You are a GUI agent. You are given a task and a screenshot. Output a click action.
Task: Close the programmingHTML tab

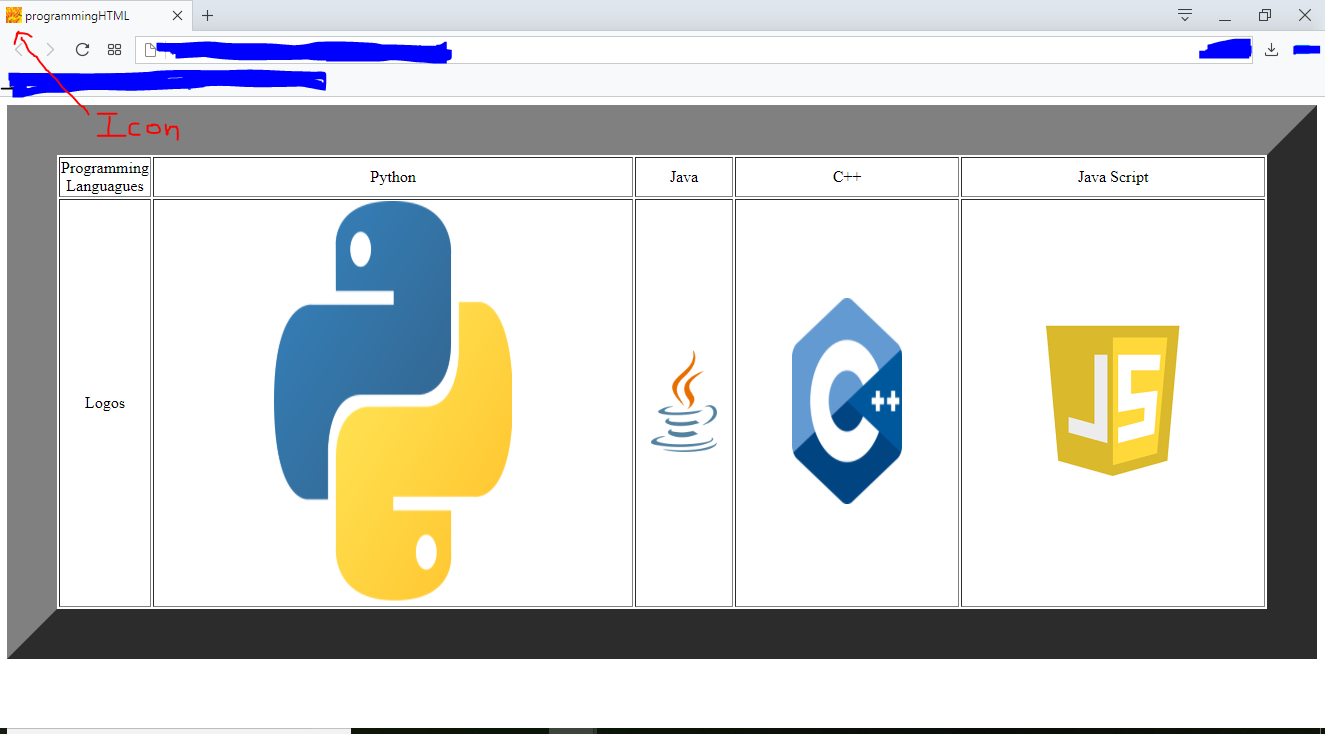click(177, 16)
